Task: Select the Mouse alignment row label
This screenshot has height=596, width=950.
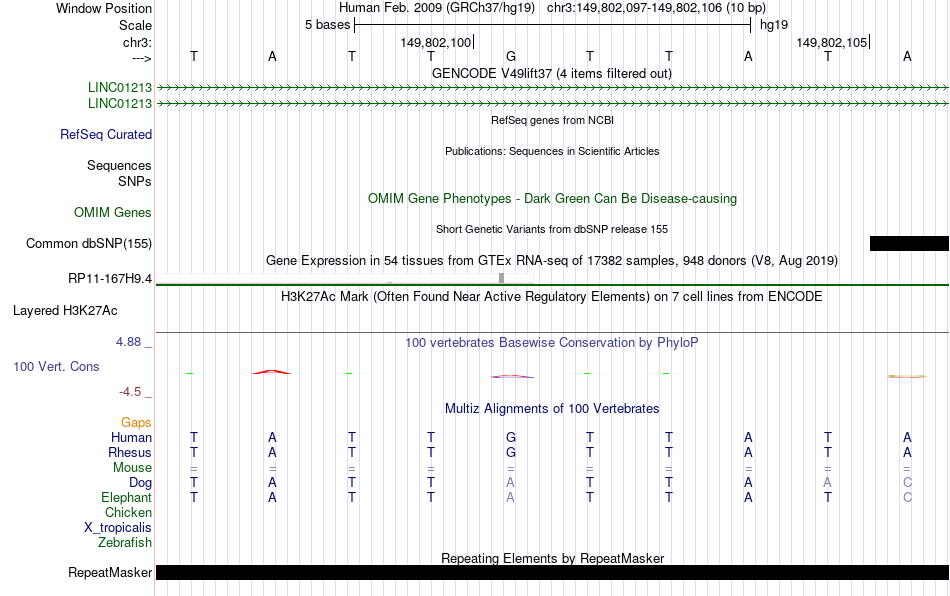Action: (x=132, y=468)
